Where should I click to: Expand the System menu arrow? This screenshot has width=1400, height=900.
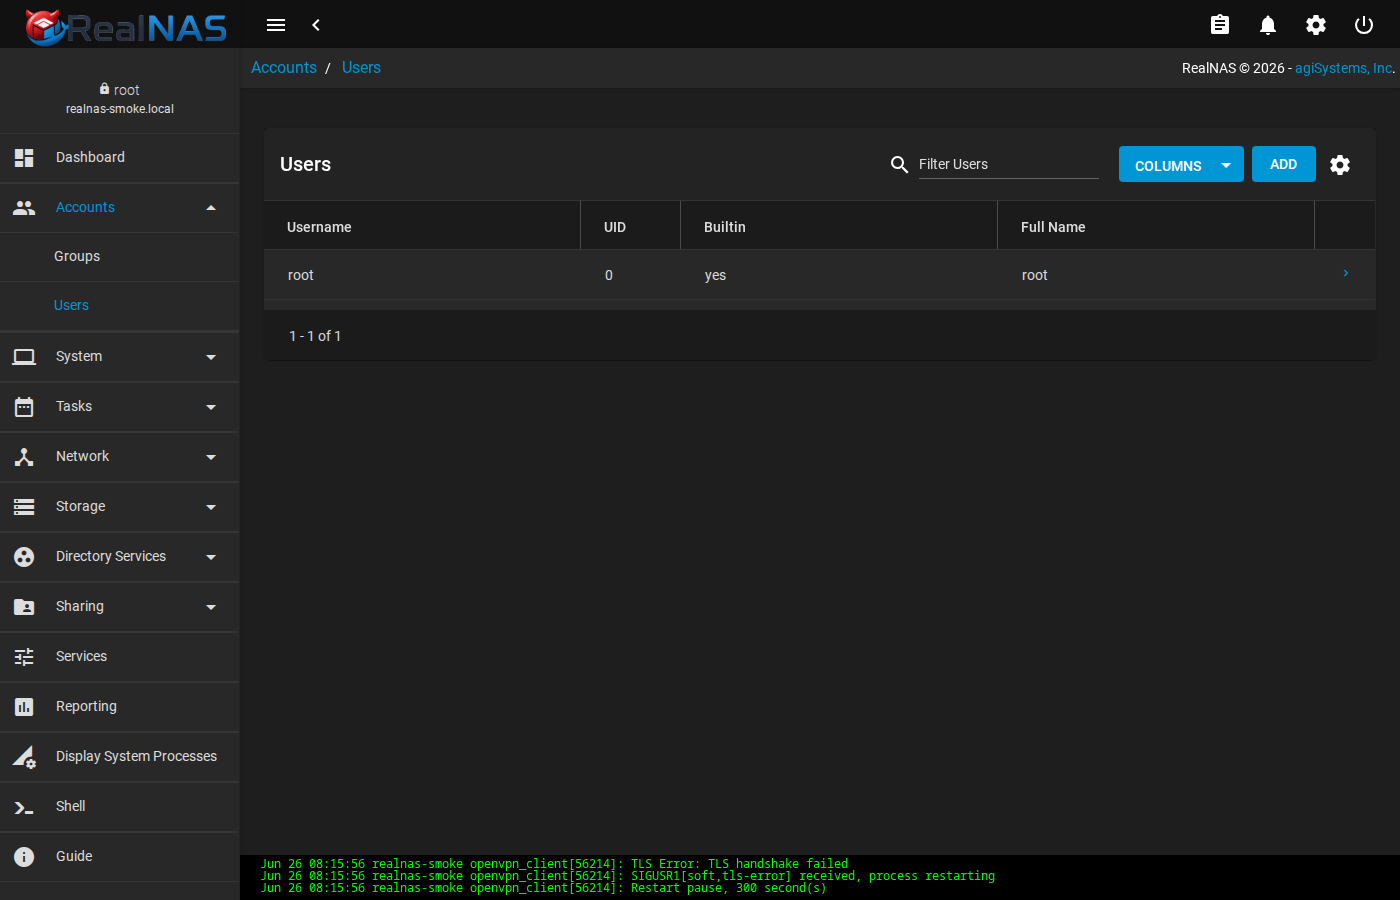point(211,357)
